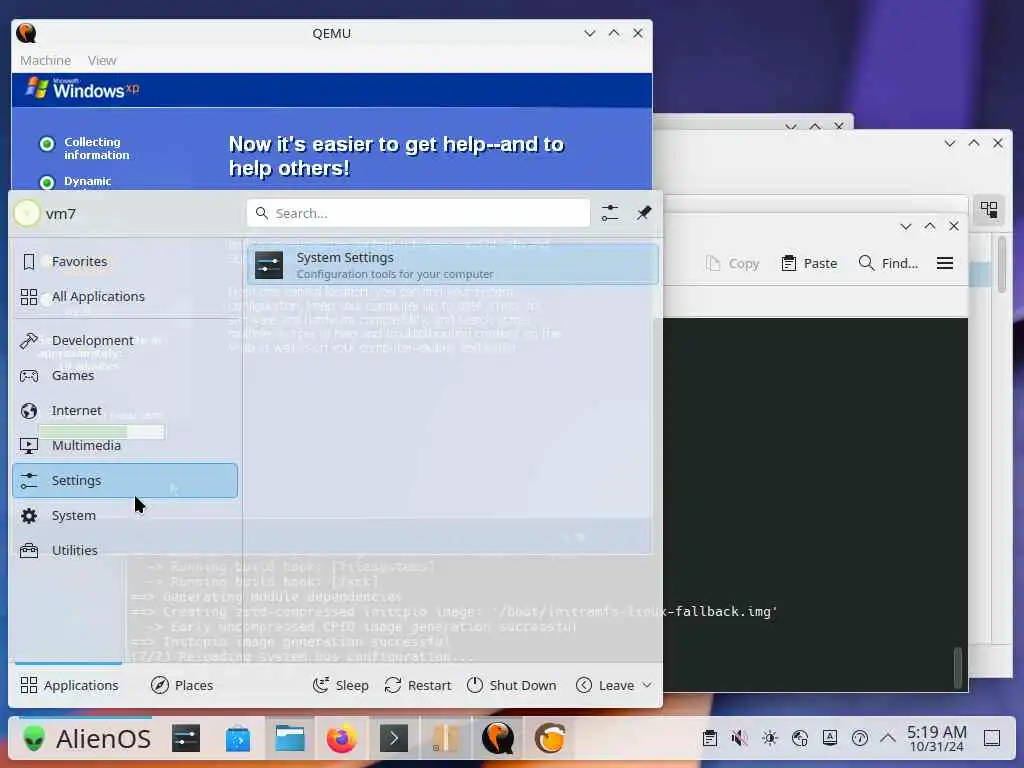Minimize the QEMU window
The image size is (1024, 768).
[590, 33]
